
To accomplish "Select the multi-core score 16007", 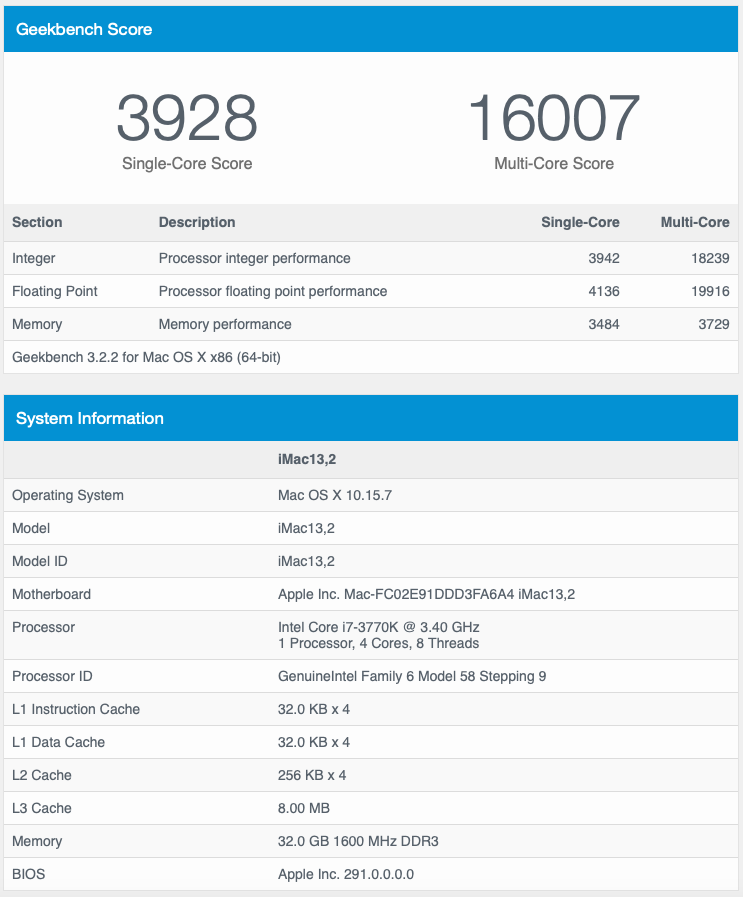I will point(554,118).
